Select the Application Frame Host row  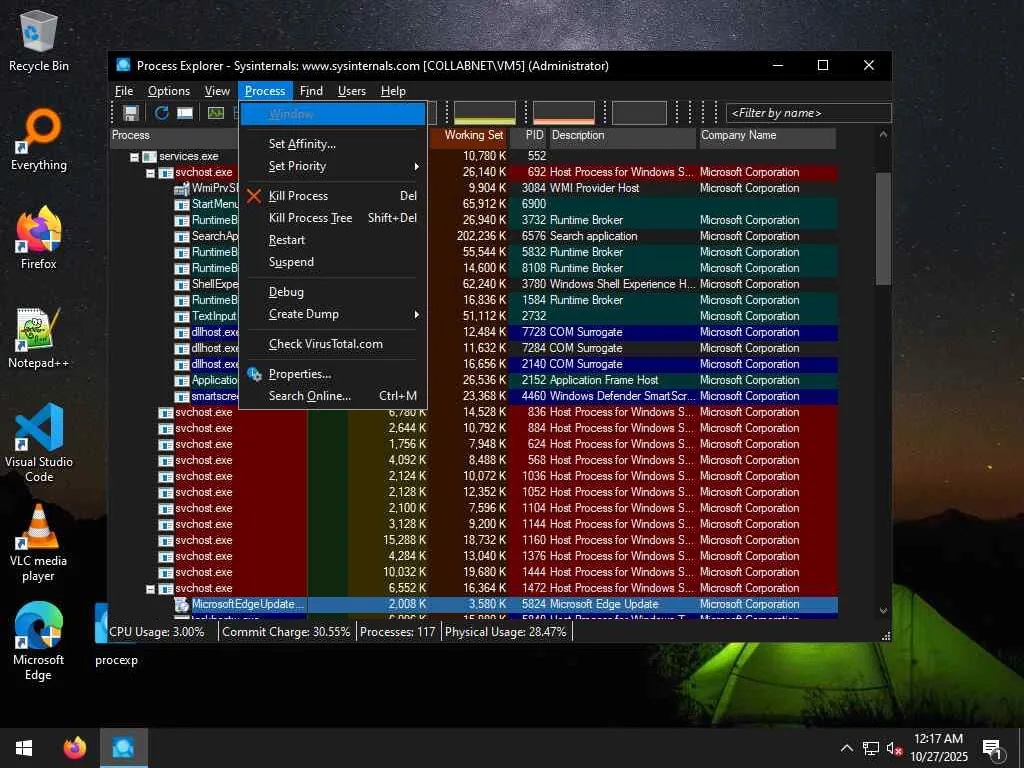(473, 380)
